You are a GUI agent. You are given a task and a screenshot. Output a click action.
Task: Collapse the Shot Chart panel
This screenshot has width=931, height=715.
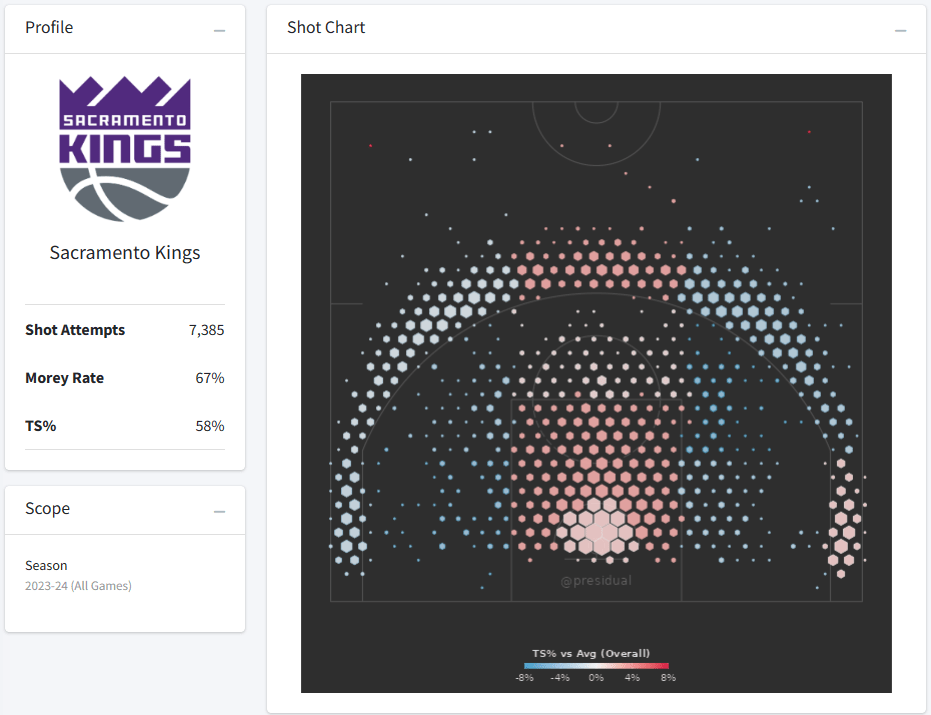point(901,31)
